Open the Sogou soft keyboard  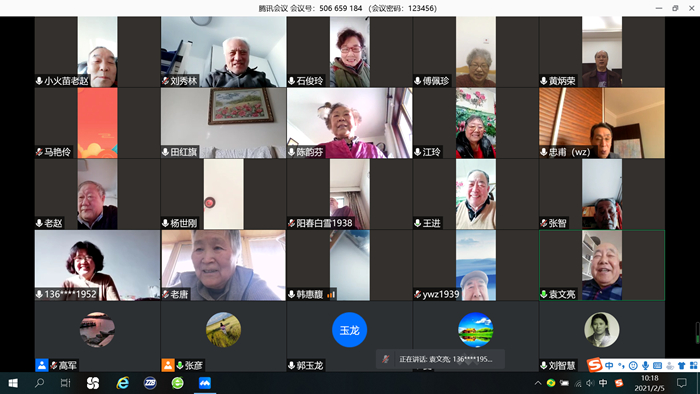tap(657, 365)
